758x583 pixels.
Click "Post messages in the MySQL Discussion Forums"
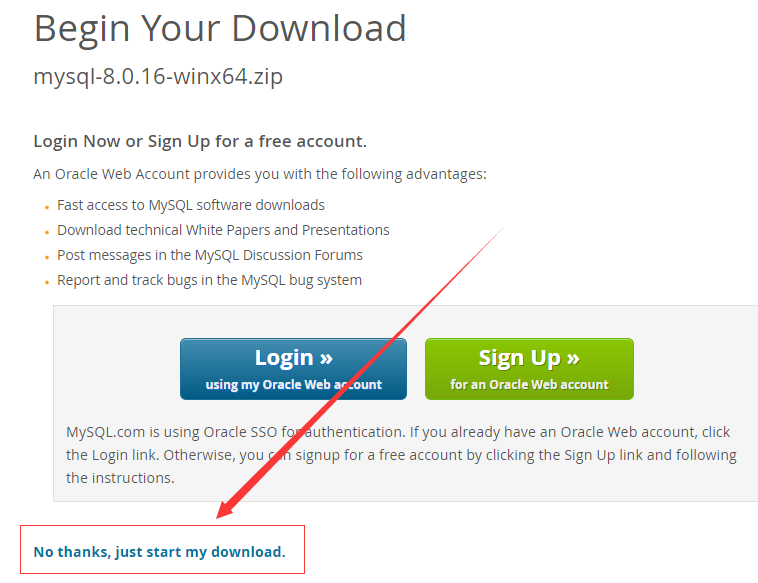[x=210, y=255]
